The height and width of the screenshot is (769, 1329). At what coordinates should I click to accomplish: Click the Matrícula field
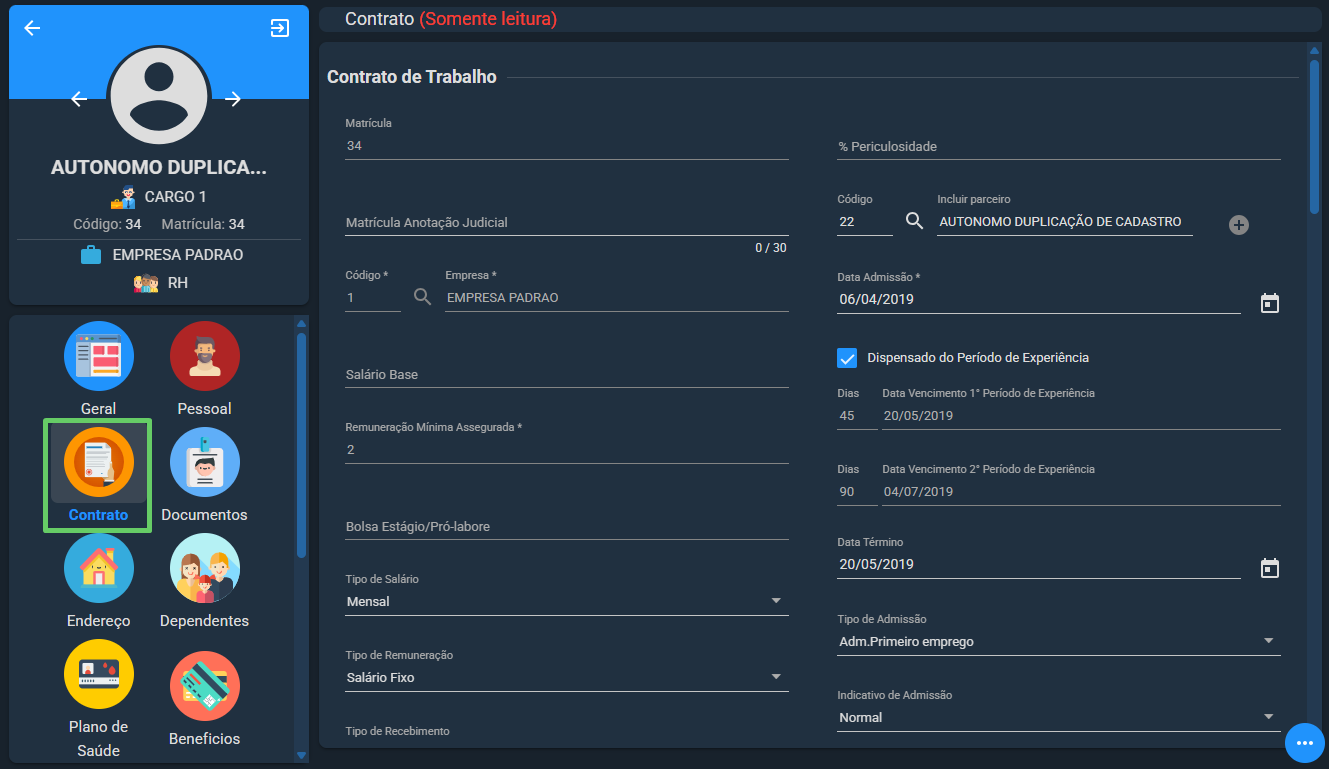567,146
